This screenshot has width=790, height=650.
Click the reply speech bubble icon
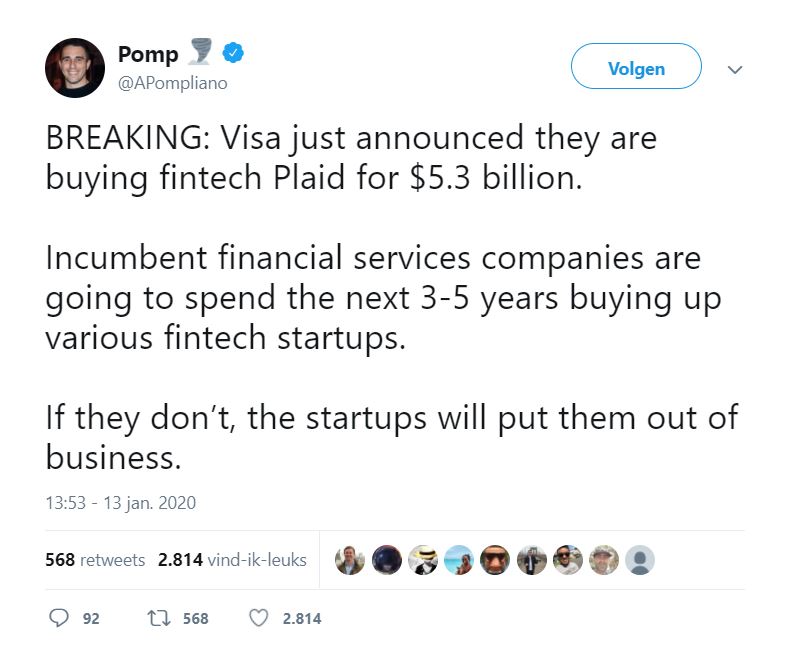point(58,618)
